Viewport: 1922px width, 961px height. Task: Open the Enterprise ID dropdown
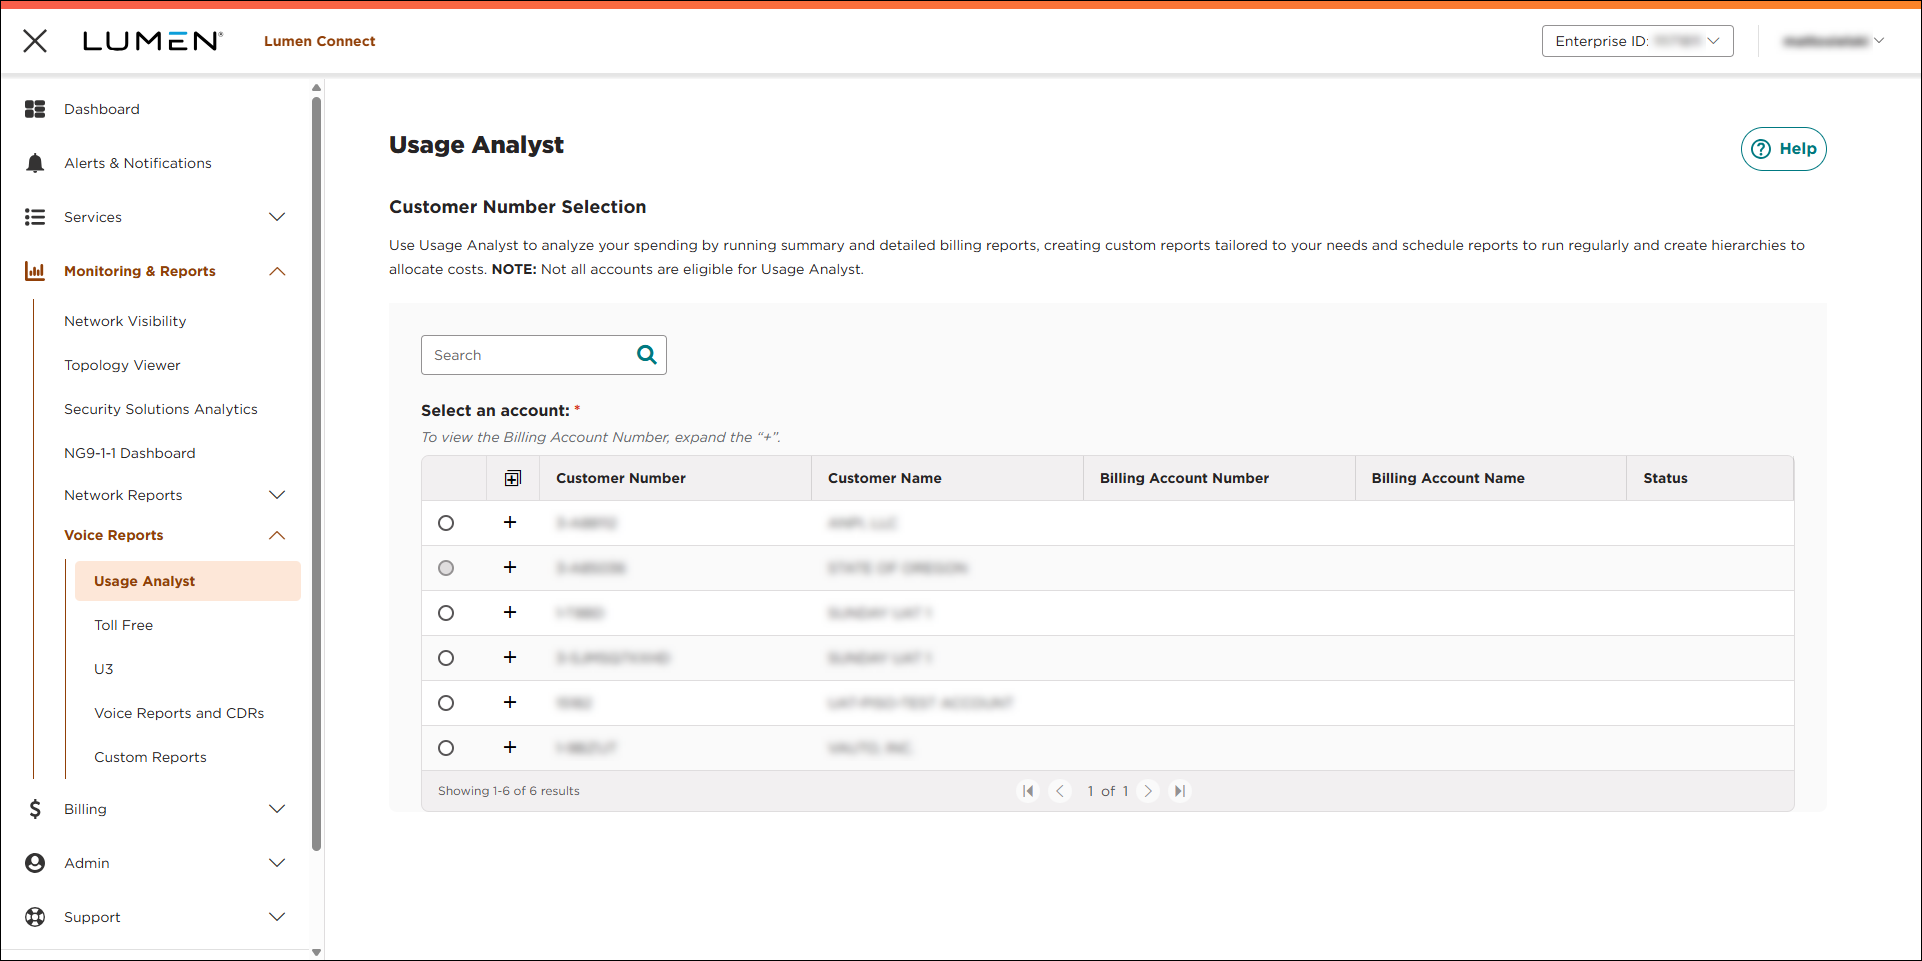[x=1637, y=41]
